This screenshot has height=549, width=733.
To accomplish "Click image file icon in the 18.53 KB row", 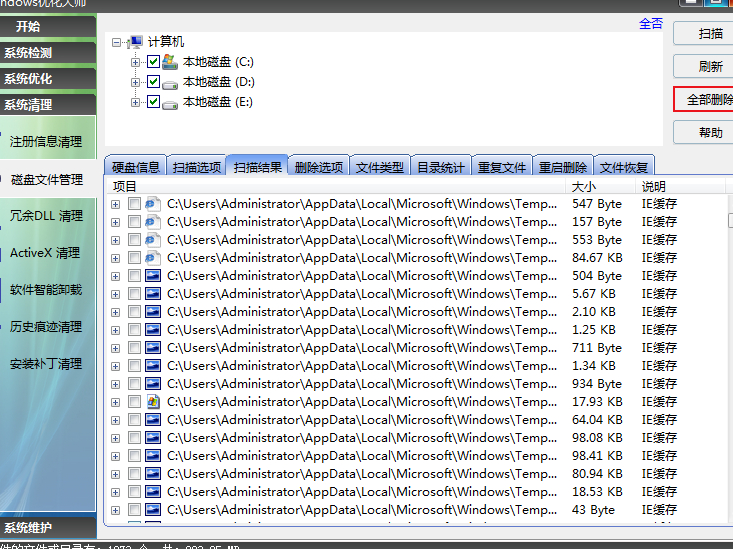I will (153, 492).
